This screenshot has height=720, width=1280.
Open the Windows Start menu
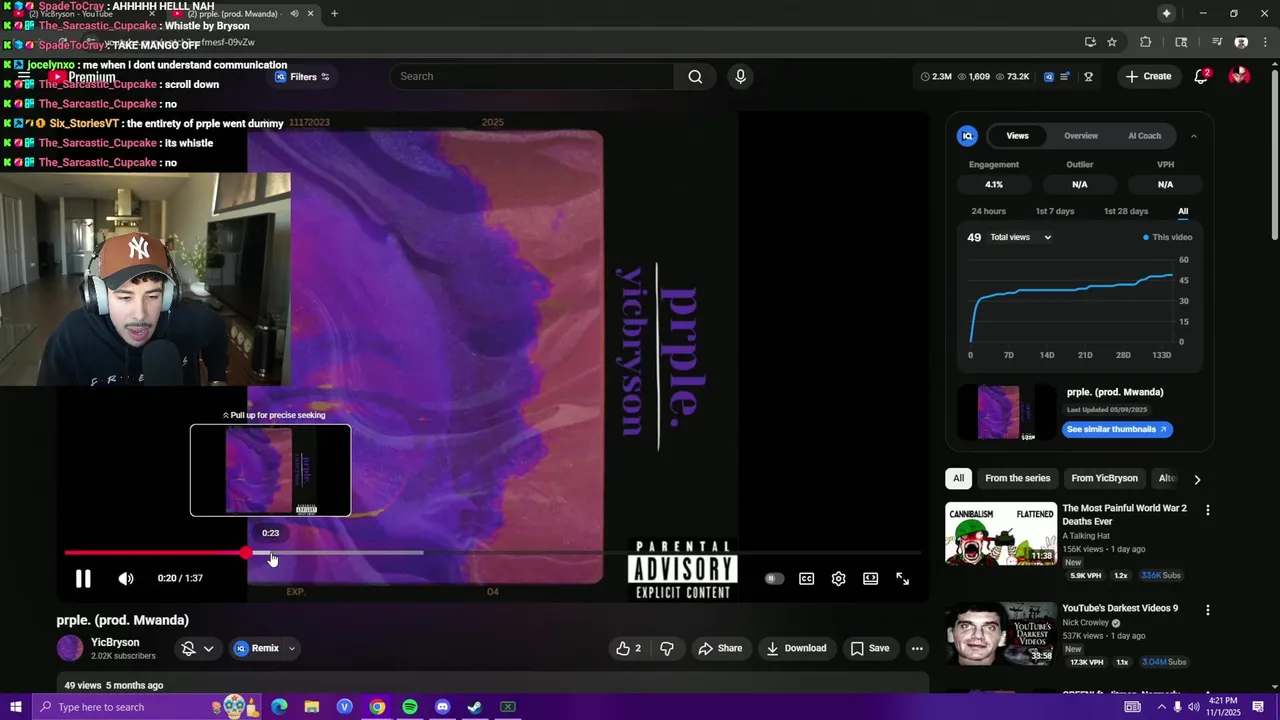click(15, 707)
